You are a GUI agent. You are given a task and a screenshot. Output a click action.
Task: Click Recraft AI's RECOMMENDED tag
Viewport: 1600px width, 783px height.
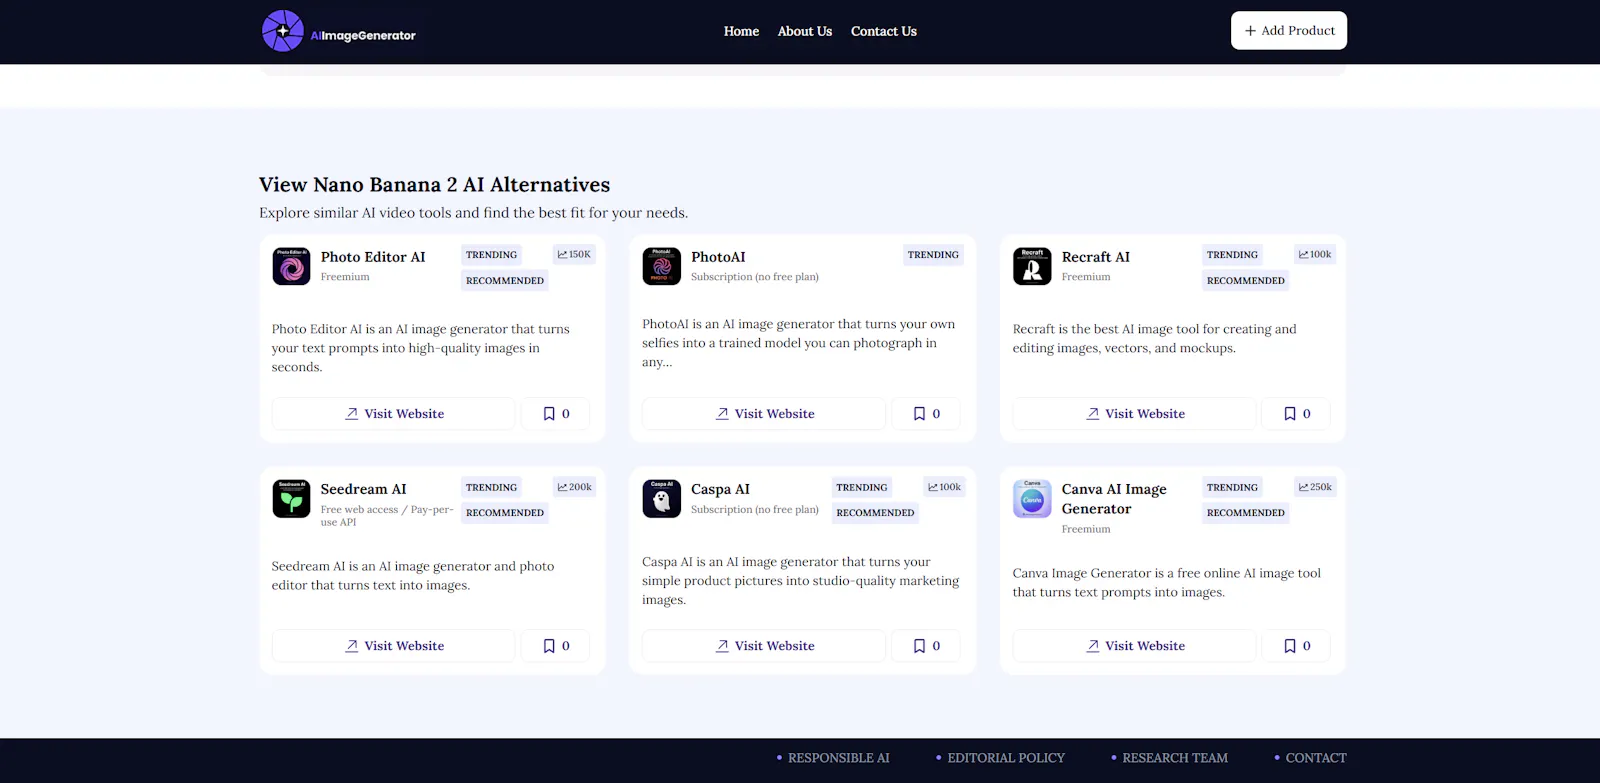pos(1246,281)
